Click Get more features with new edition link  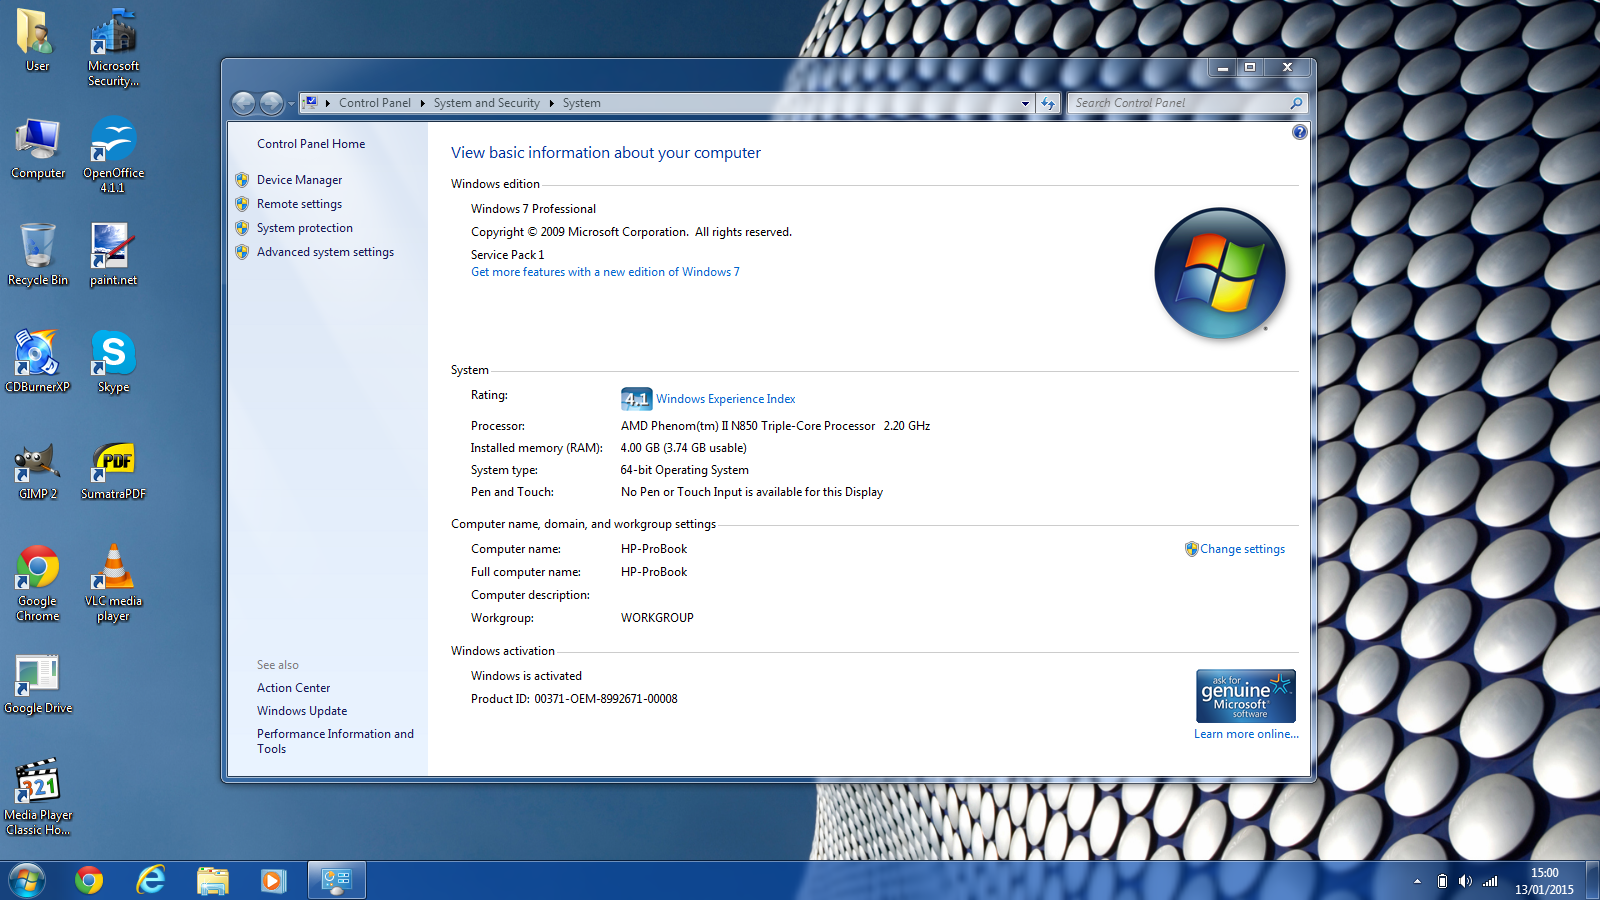pos(605,272)
